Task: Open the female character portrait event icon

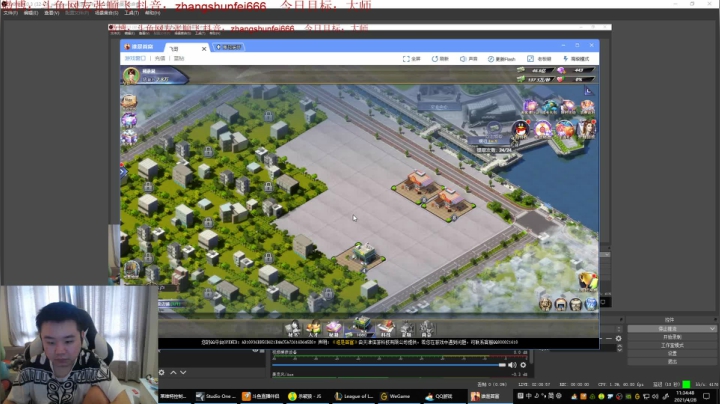Action: pyautogui.click(x=587, y=129)
